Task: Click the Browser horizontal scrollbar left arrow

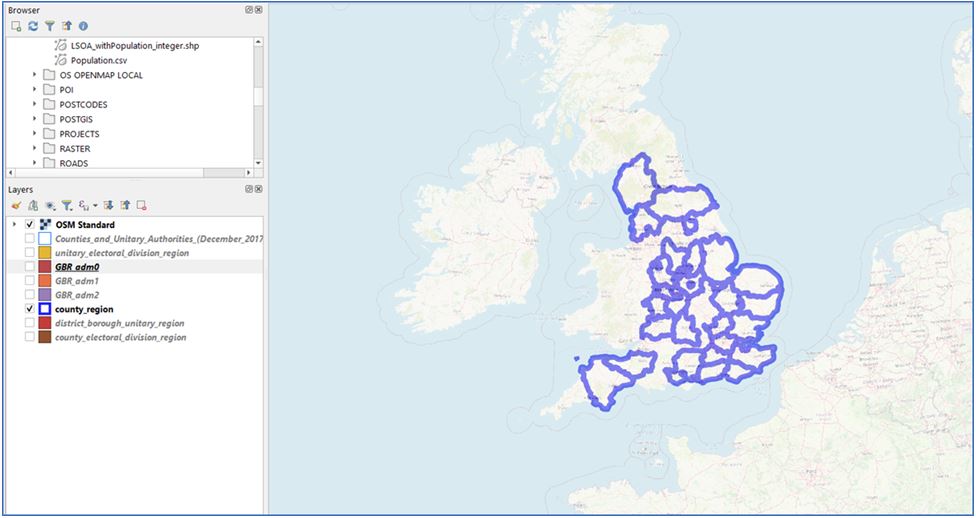Action: [11, 172]
